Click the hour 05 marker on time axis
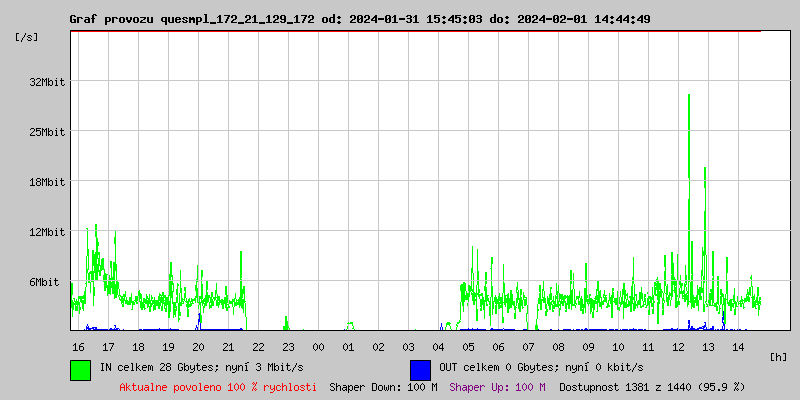 pos(468,346)
